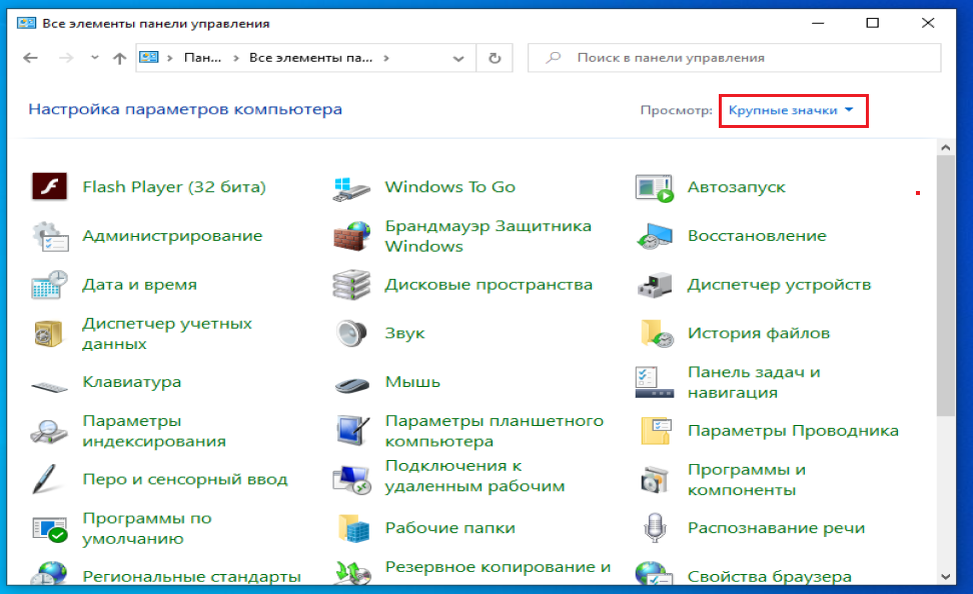Click the Клавиатура label
This screenshot has width=973, height=594.
click(x=132, y=382)
